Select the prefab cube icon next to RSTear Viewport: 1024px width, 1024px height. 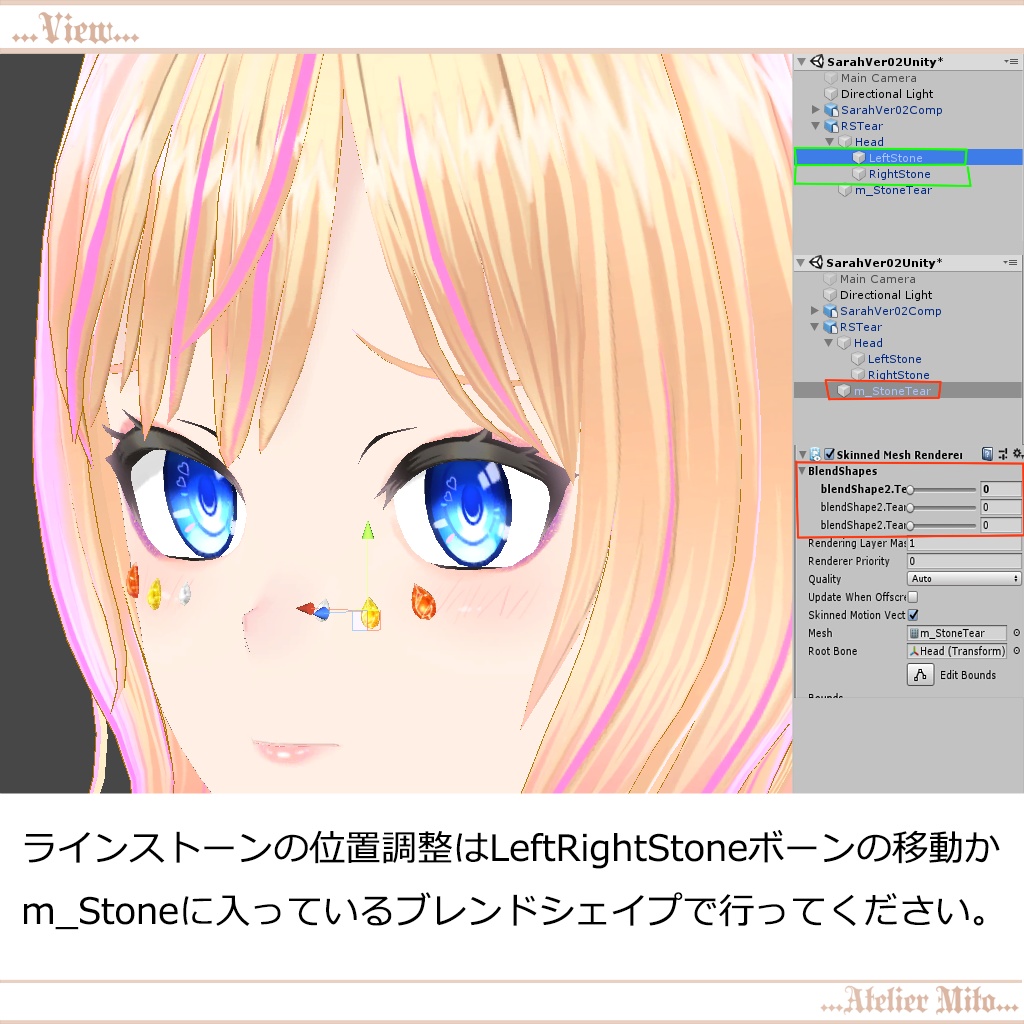click(833, 126)
